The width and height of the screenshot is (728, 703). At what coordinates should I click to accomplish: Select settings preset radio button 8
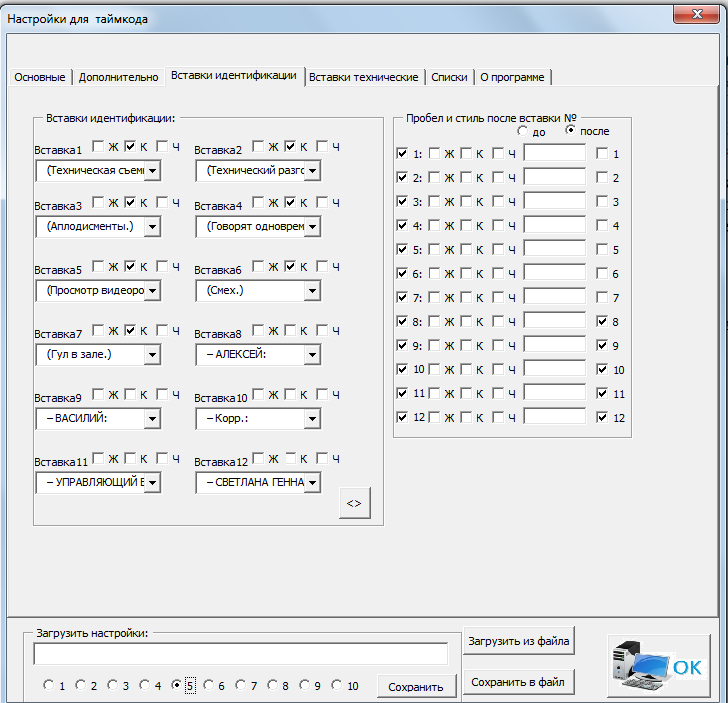coord(273,685)
